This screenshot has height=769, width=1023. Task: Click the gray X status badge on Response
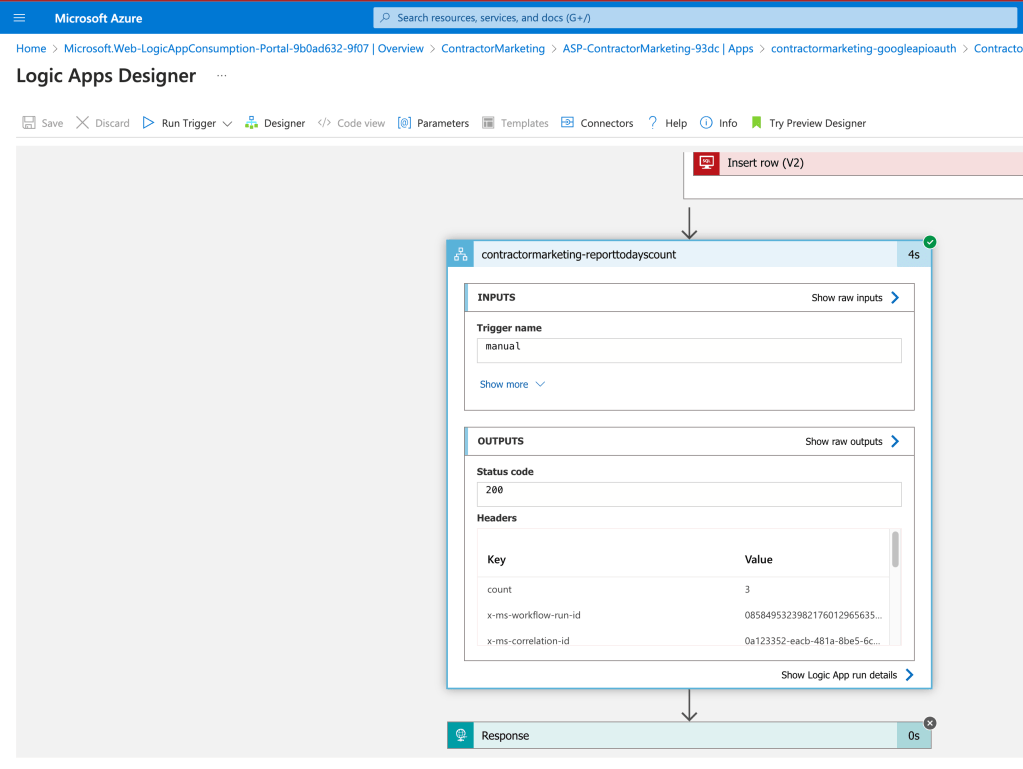930,723
